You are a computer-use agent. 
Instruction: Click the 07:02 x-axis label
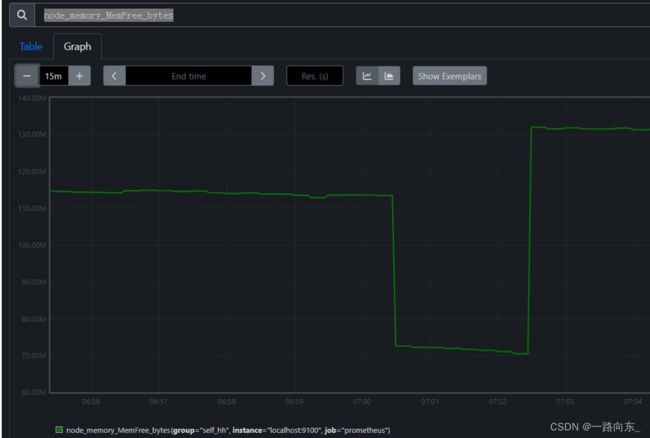497,402
